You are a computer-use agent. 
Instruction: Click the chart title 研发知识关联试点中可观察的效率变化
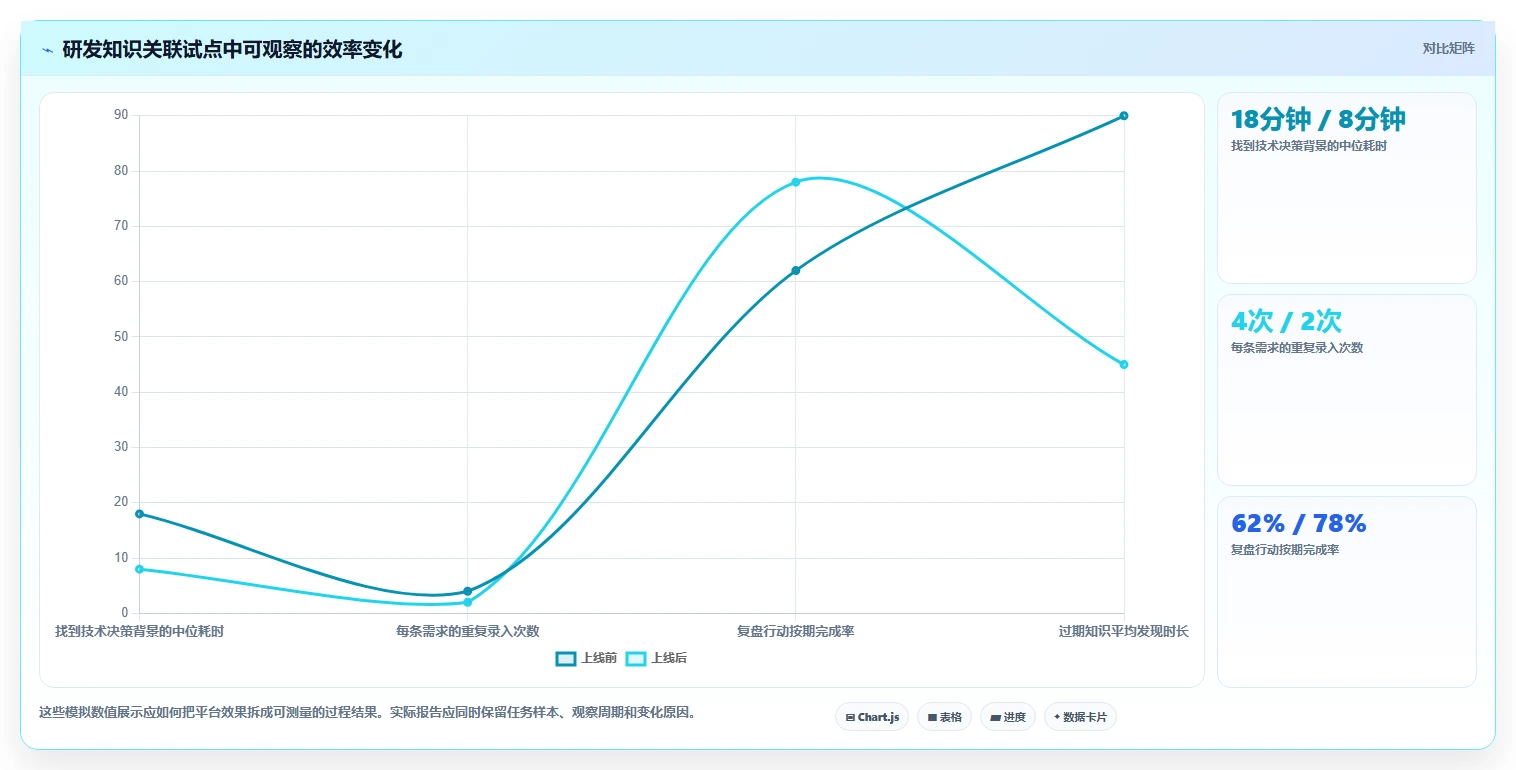pos(232,50)
